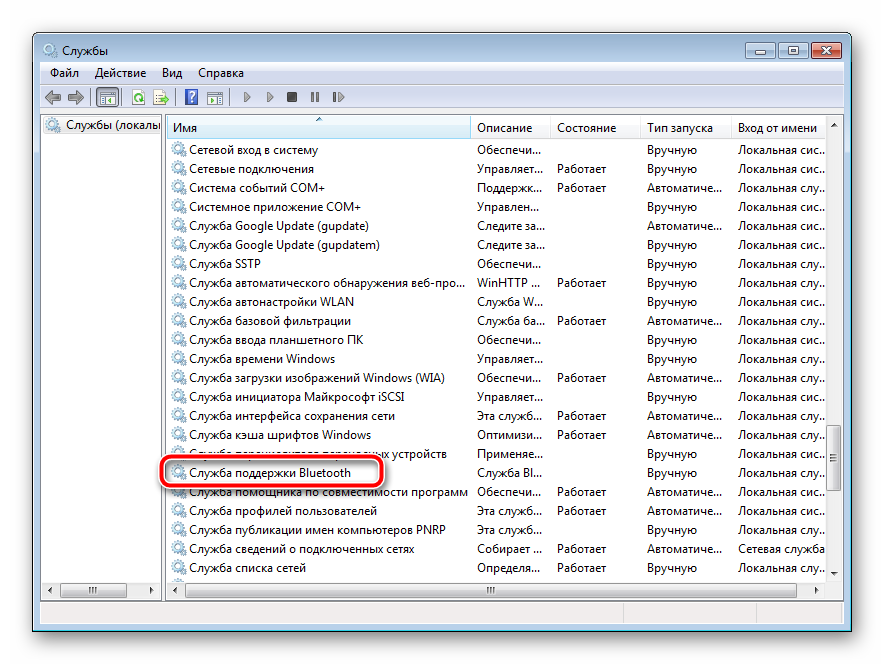Open the Вид menu

click(x=172, y=73)
